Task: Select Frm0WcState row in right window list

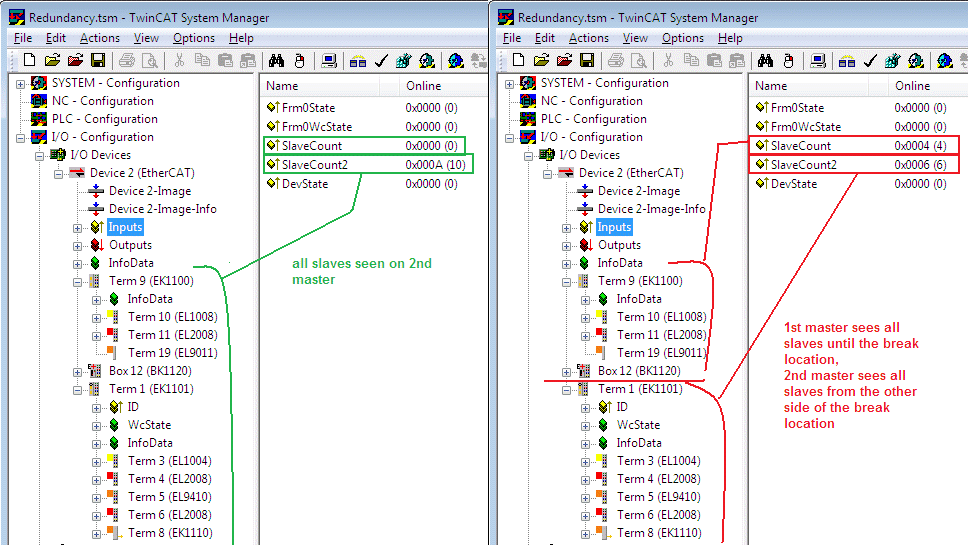Action: coord(851,127)
